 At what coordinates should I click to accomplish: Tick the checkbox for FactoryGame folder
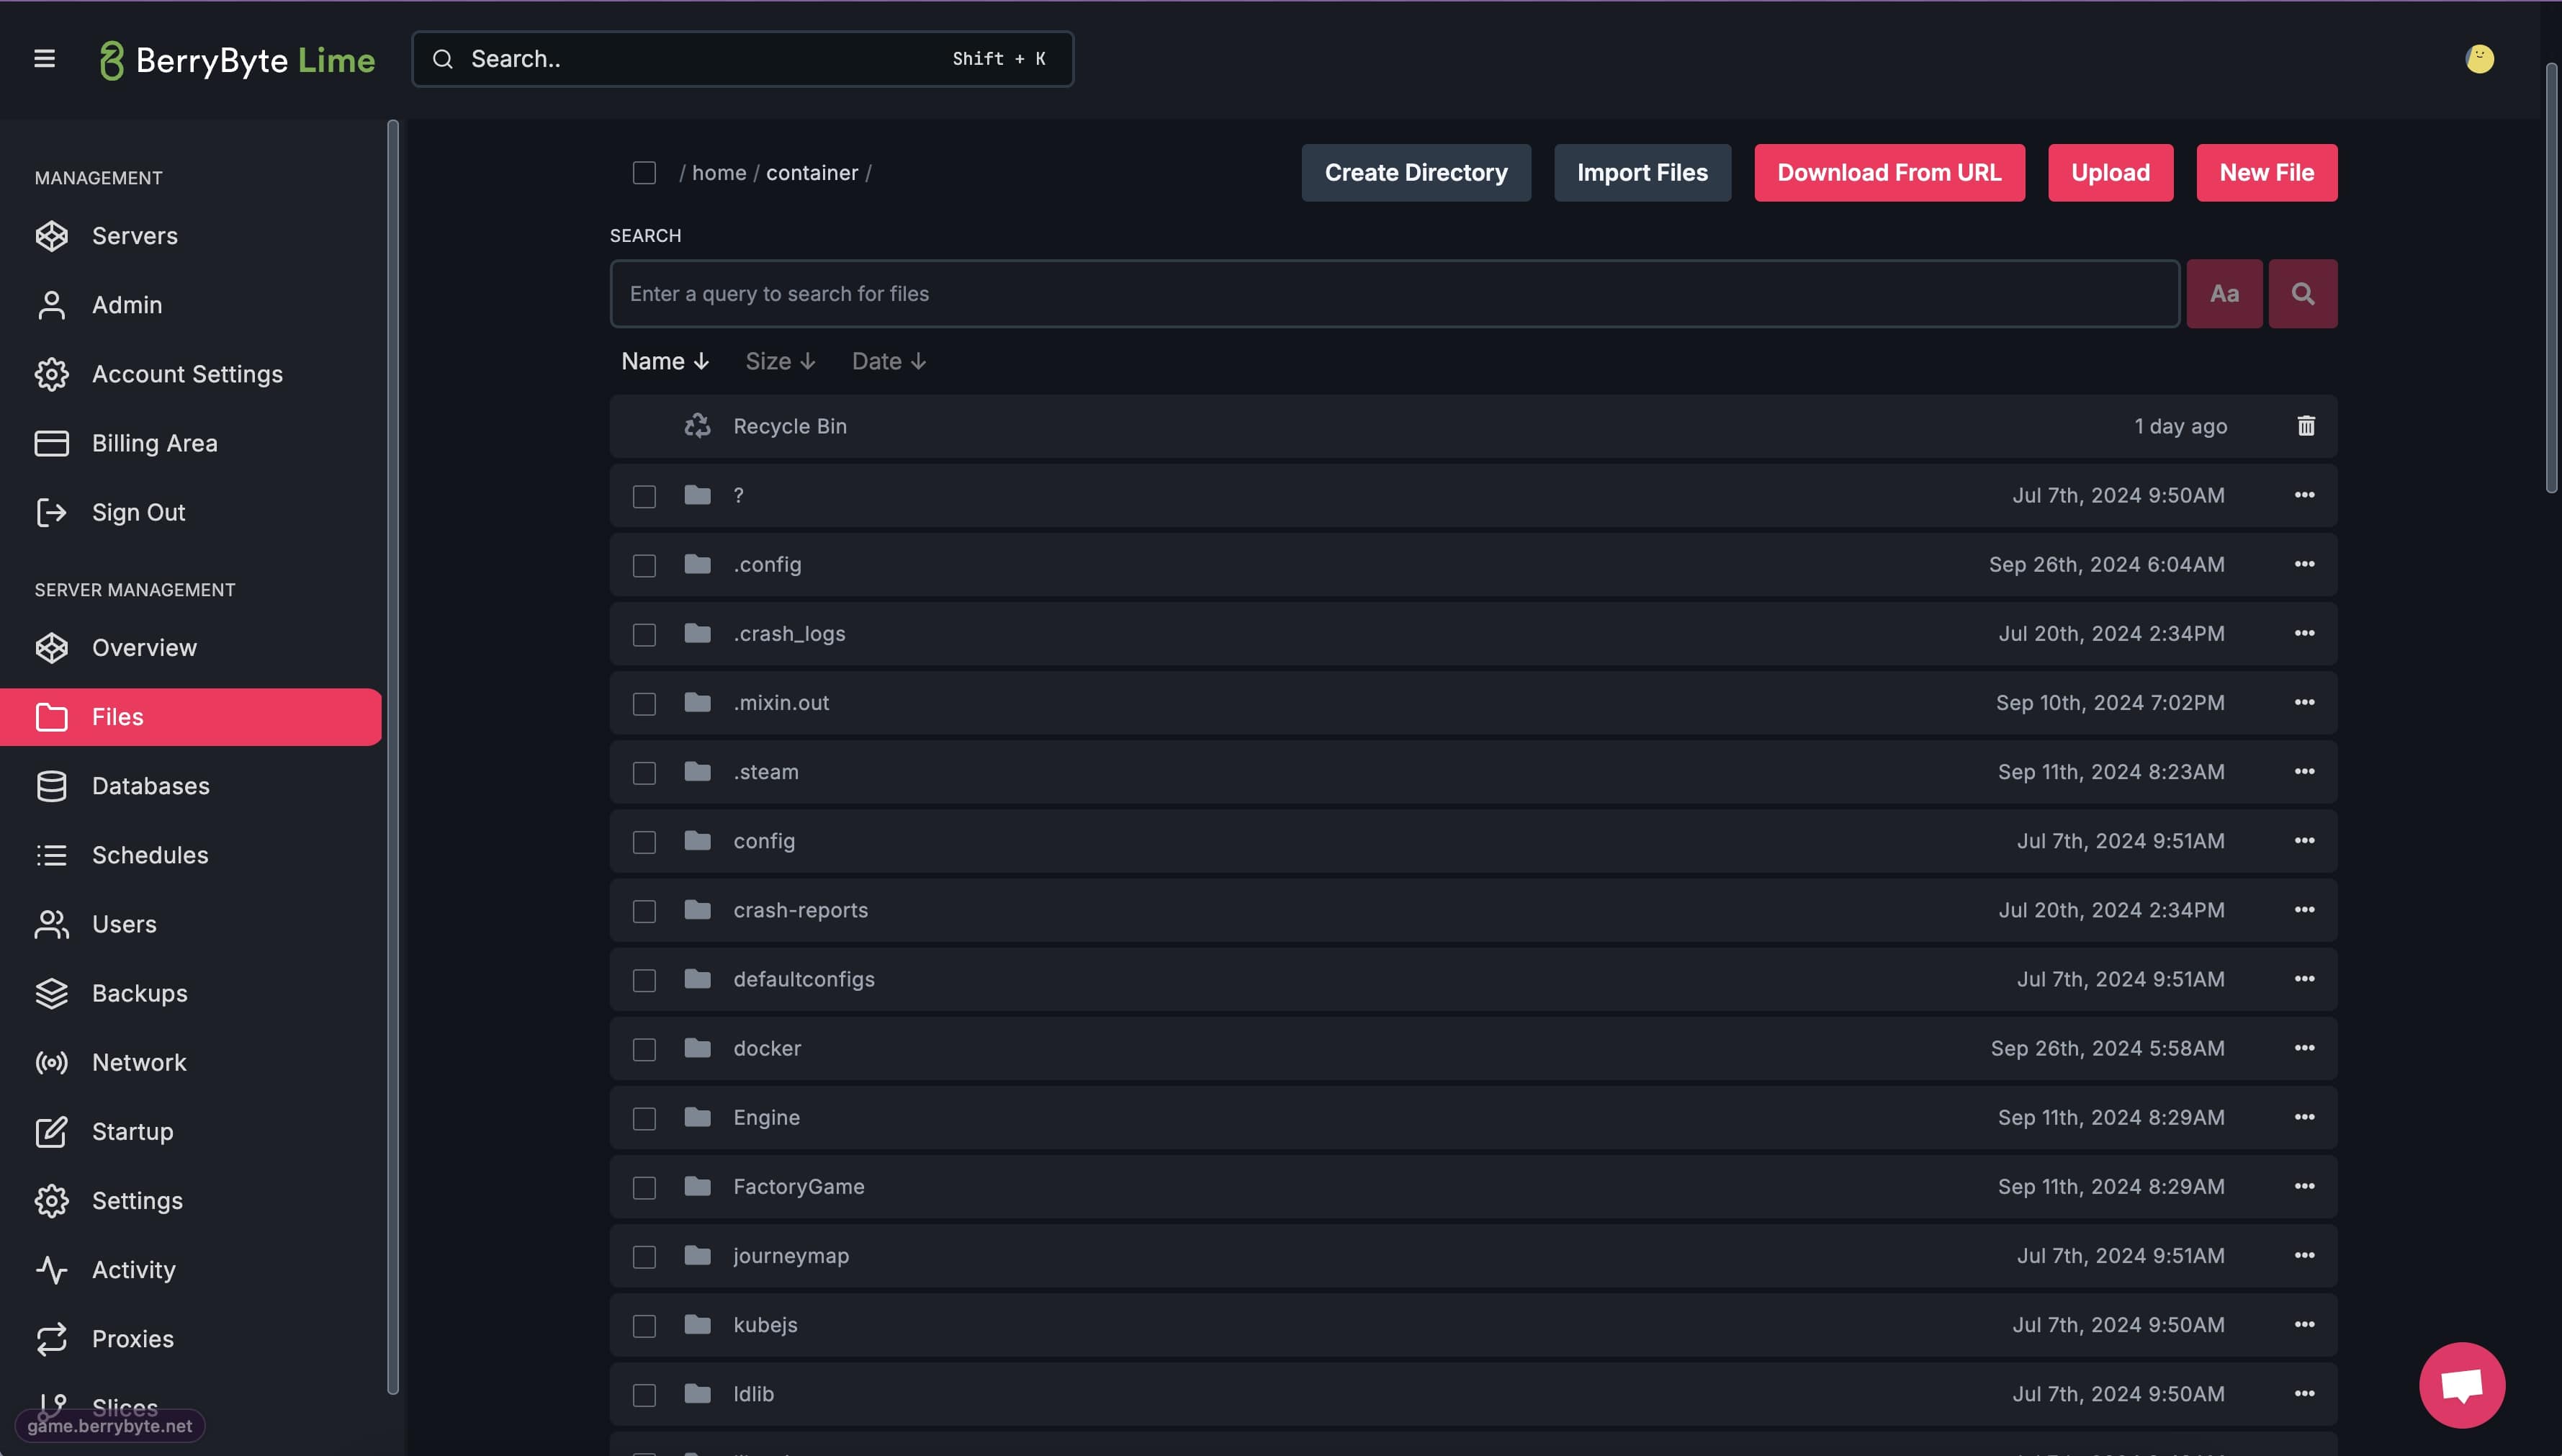tap(644, 1188)
